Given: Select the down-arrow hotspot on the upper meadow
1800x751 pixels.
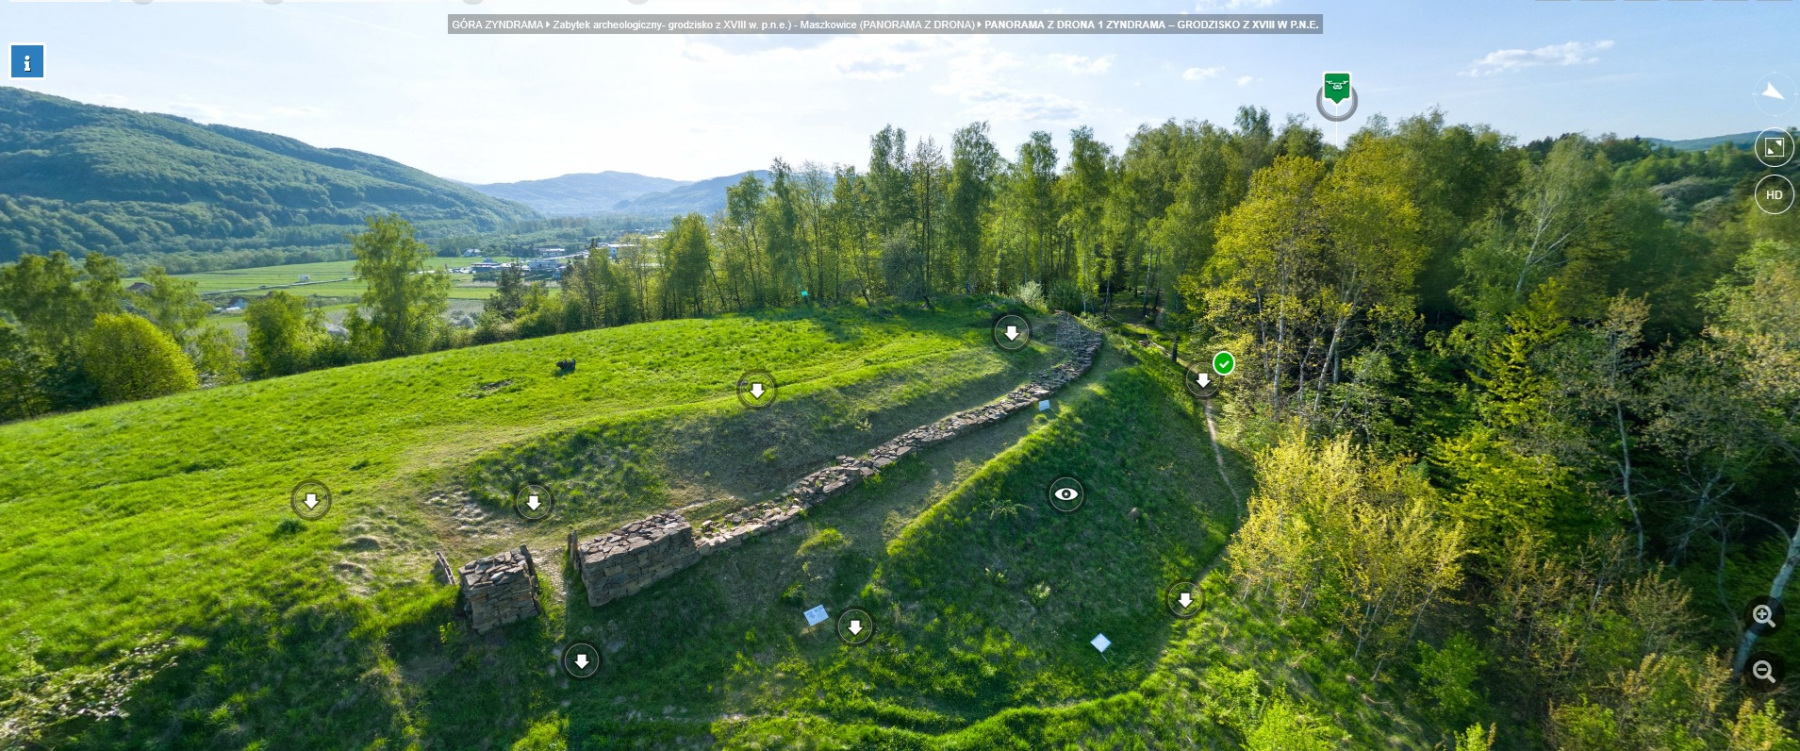Looking at the screenshot, I should point(756,390).
